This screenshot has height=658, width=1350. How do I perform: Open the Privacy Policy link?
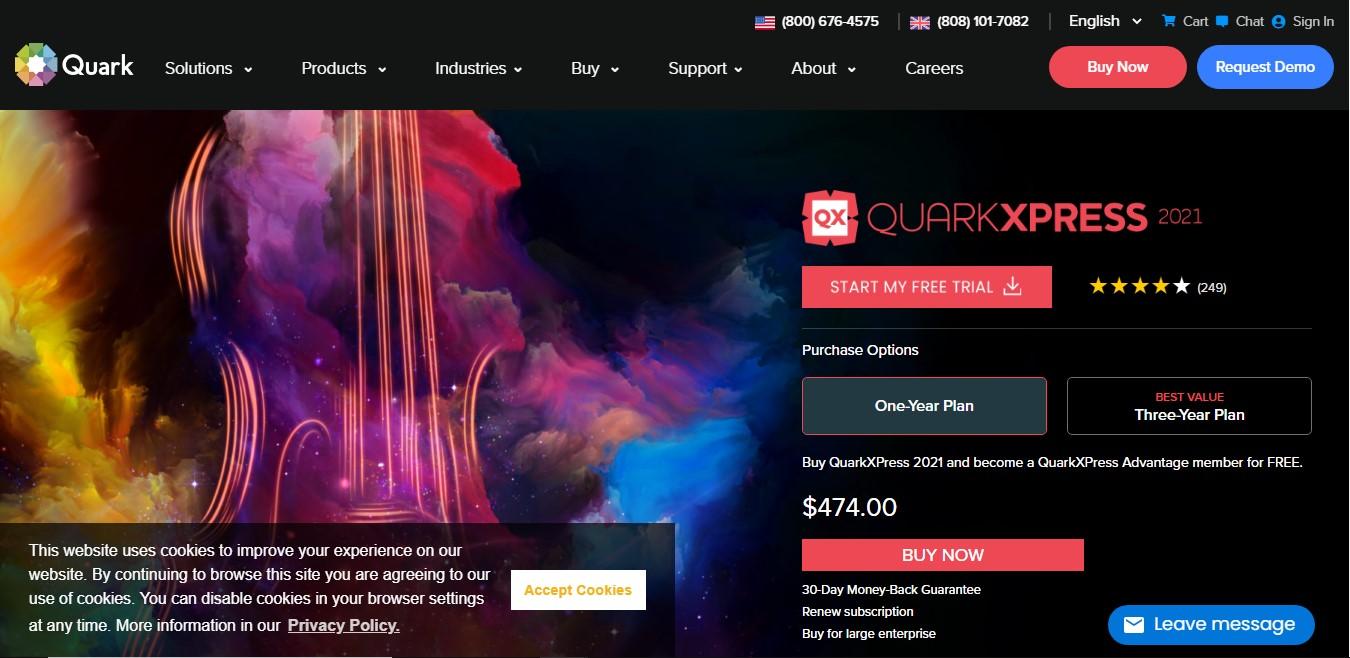pyautogui.click(x=344, y=626)
